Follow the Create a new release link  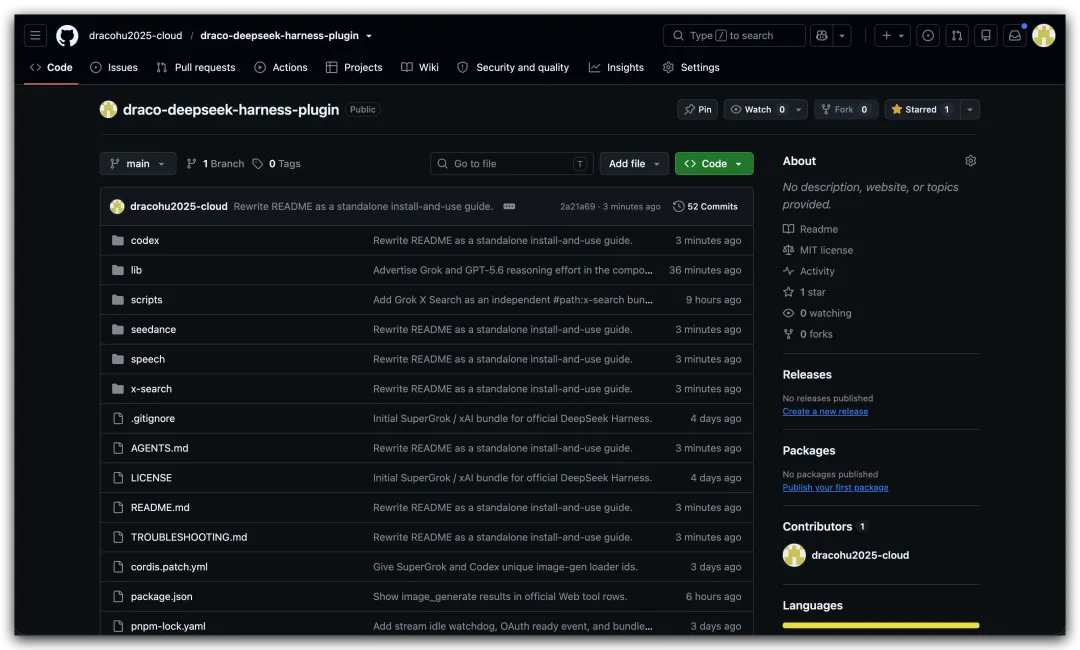825,411
